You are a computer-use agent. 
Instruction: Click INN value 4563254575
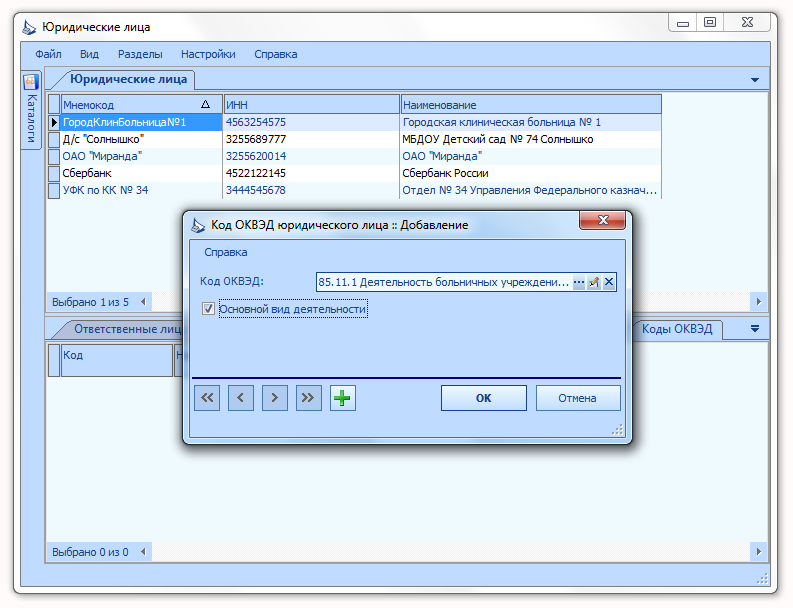tap(256, 122)
